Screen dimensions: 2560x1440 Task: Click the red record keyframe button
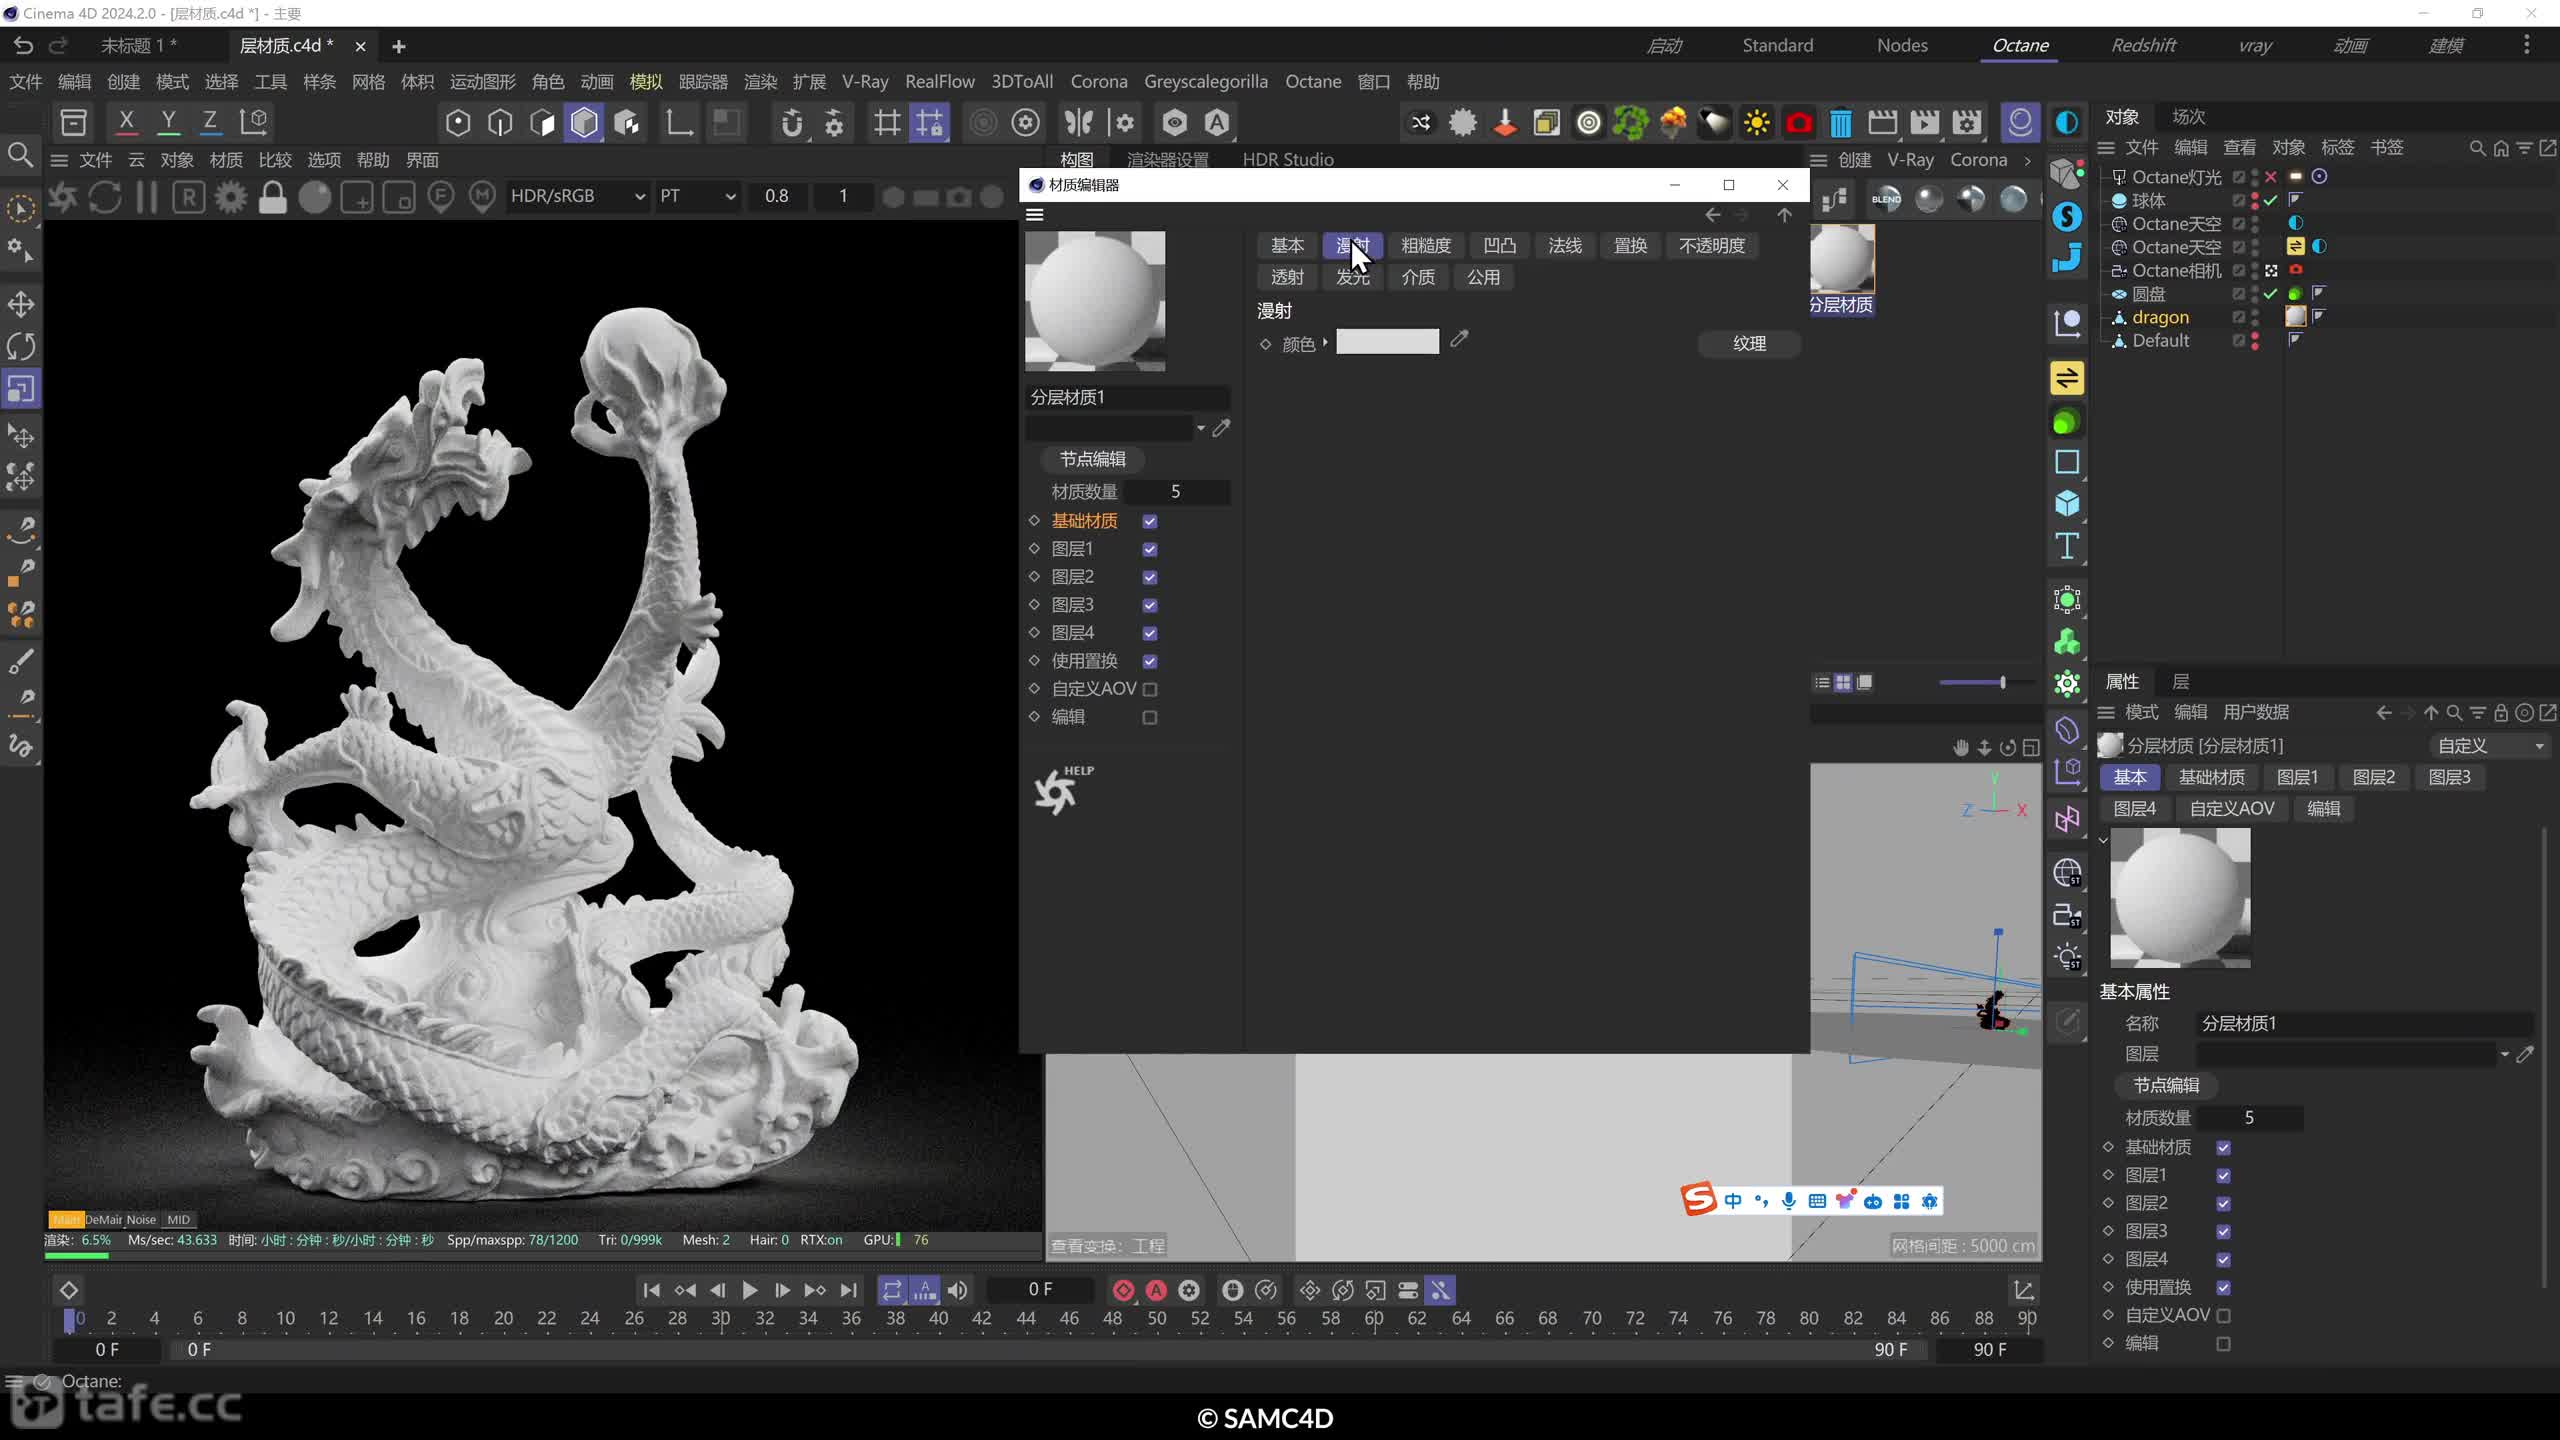pos(1123,1290)
